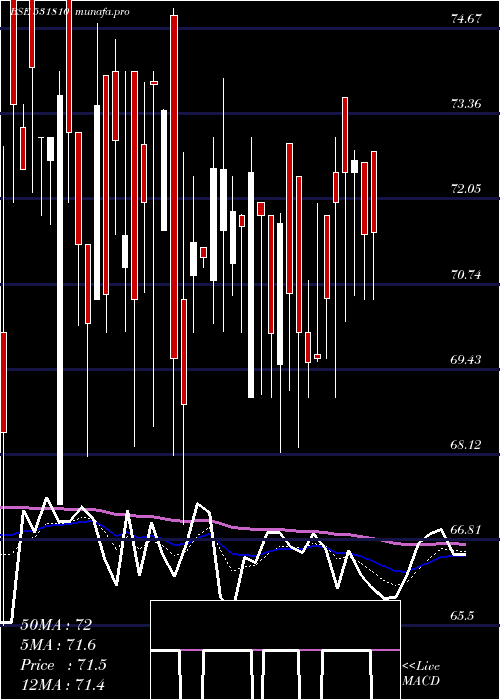Screen dimensions: 500x700
Task: Select the 73.36 price level label
Action: coord(465,104)
